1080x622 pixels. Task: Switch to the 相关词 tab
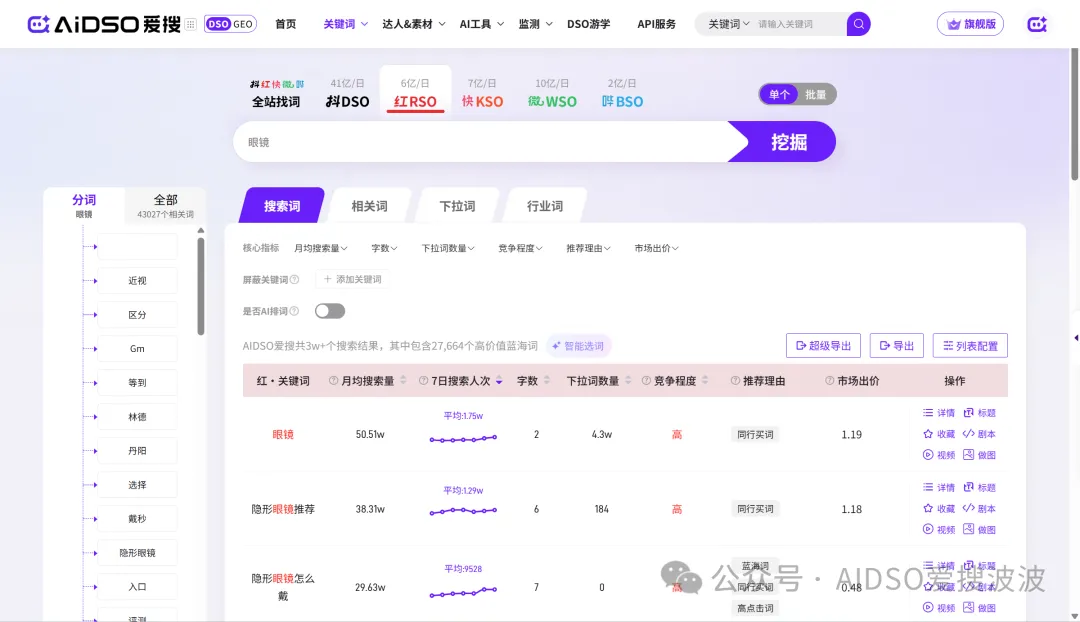[x=369, y=206]
